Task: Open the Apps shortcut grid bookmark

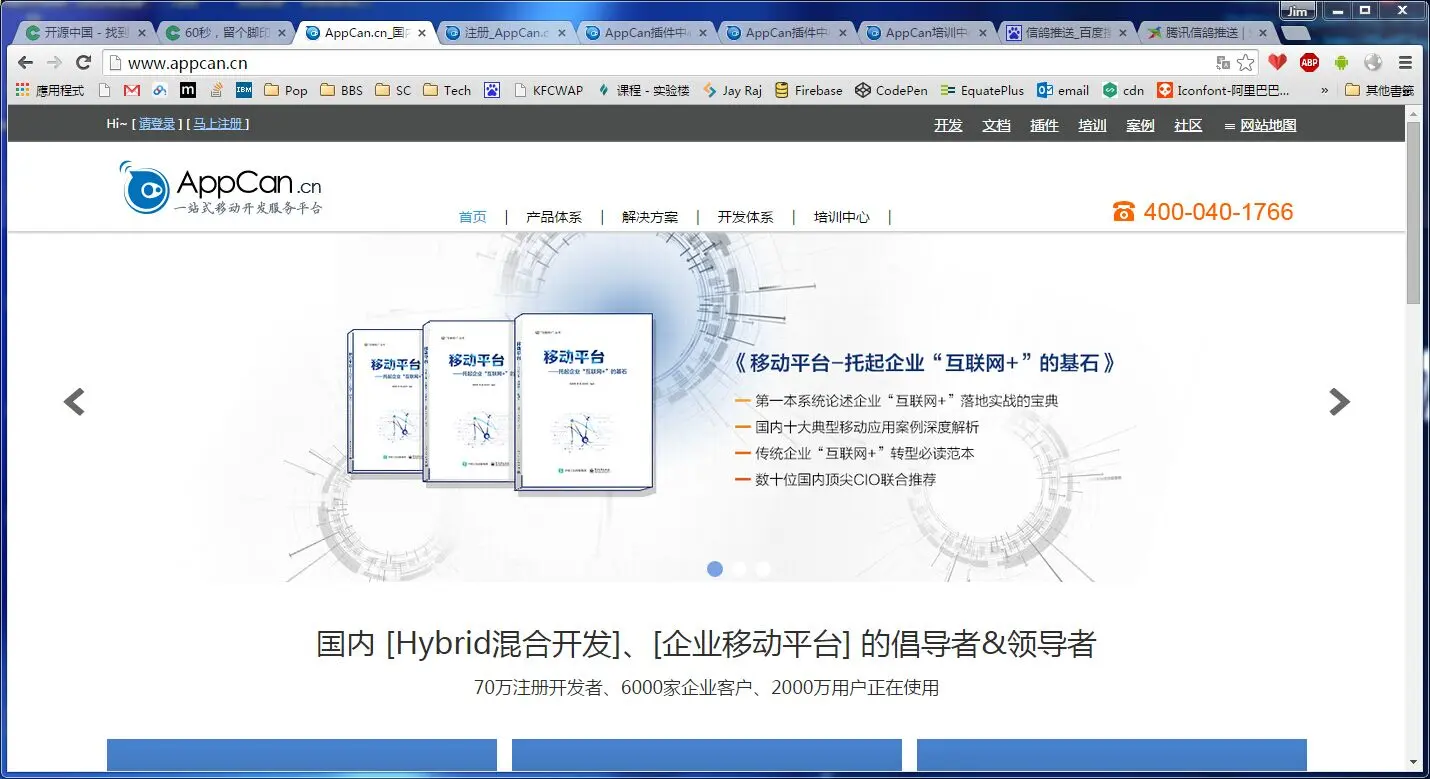Action: (50, 90)
